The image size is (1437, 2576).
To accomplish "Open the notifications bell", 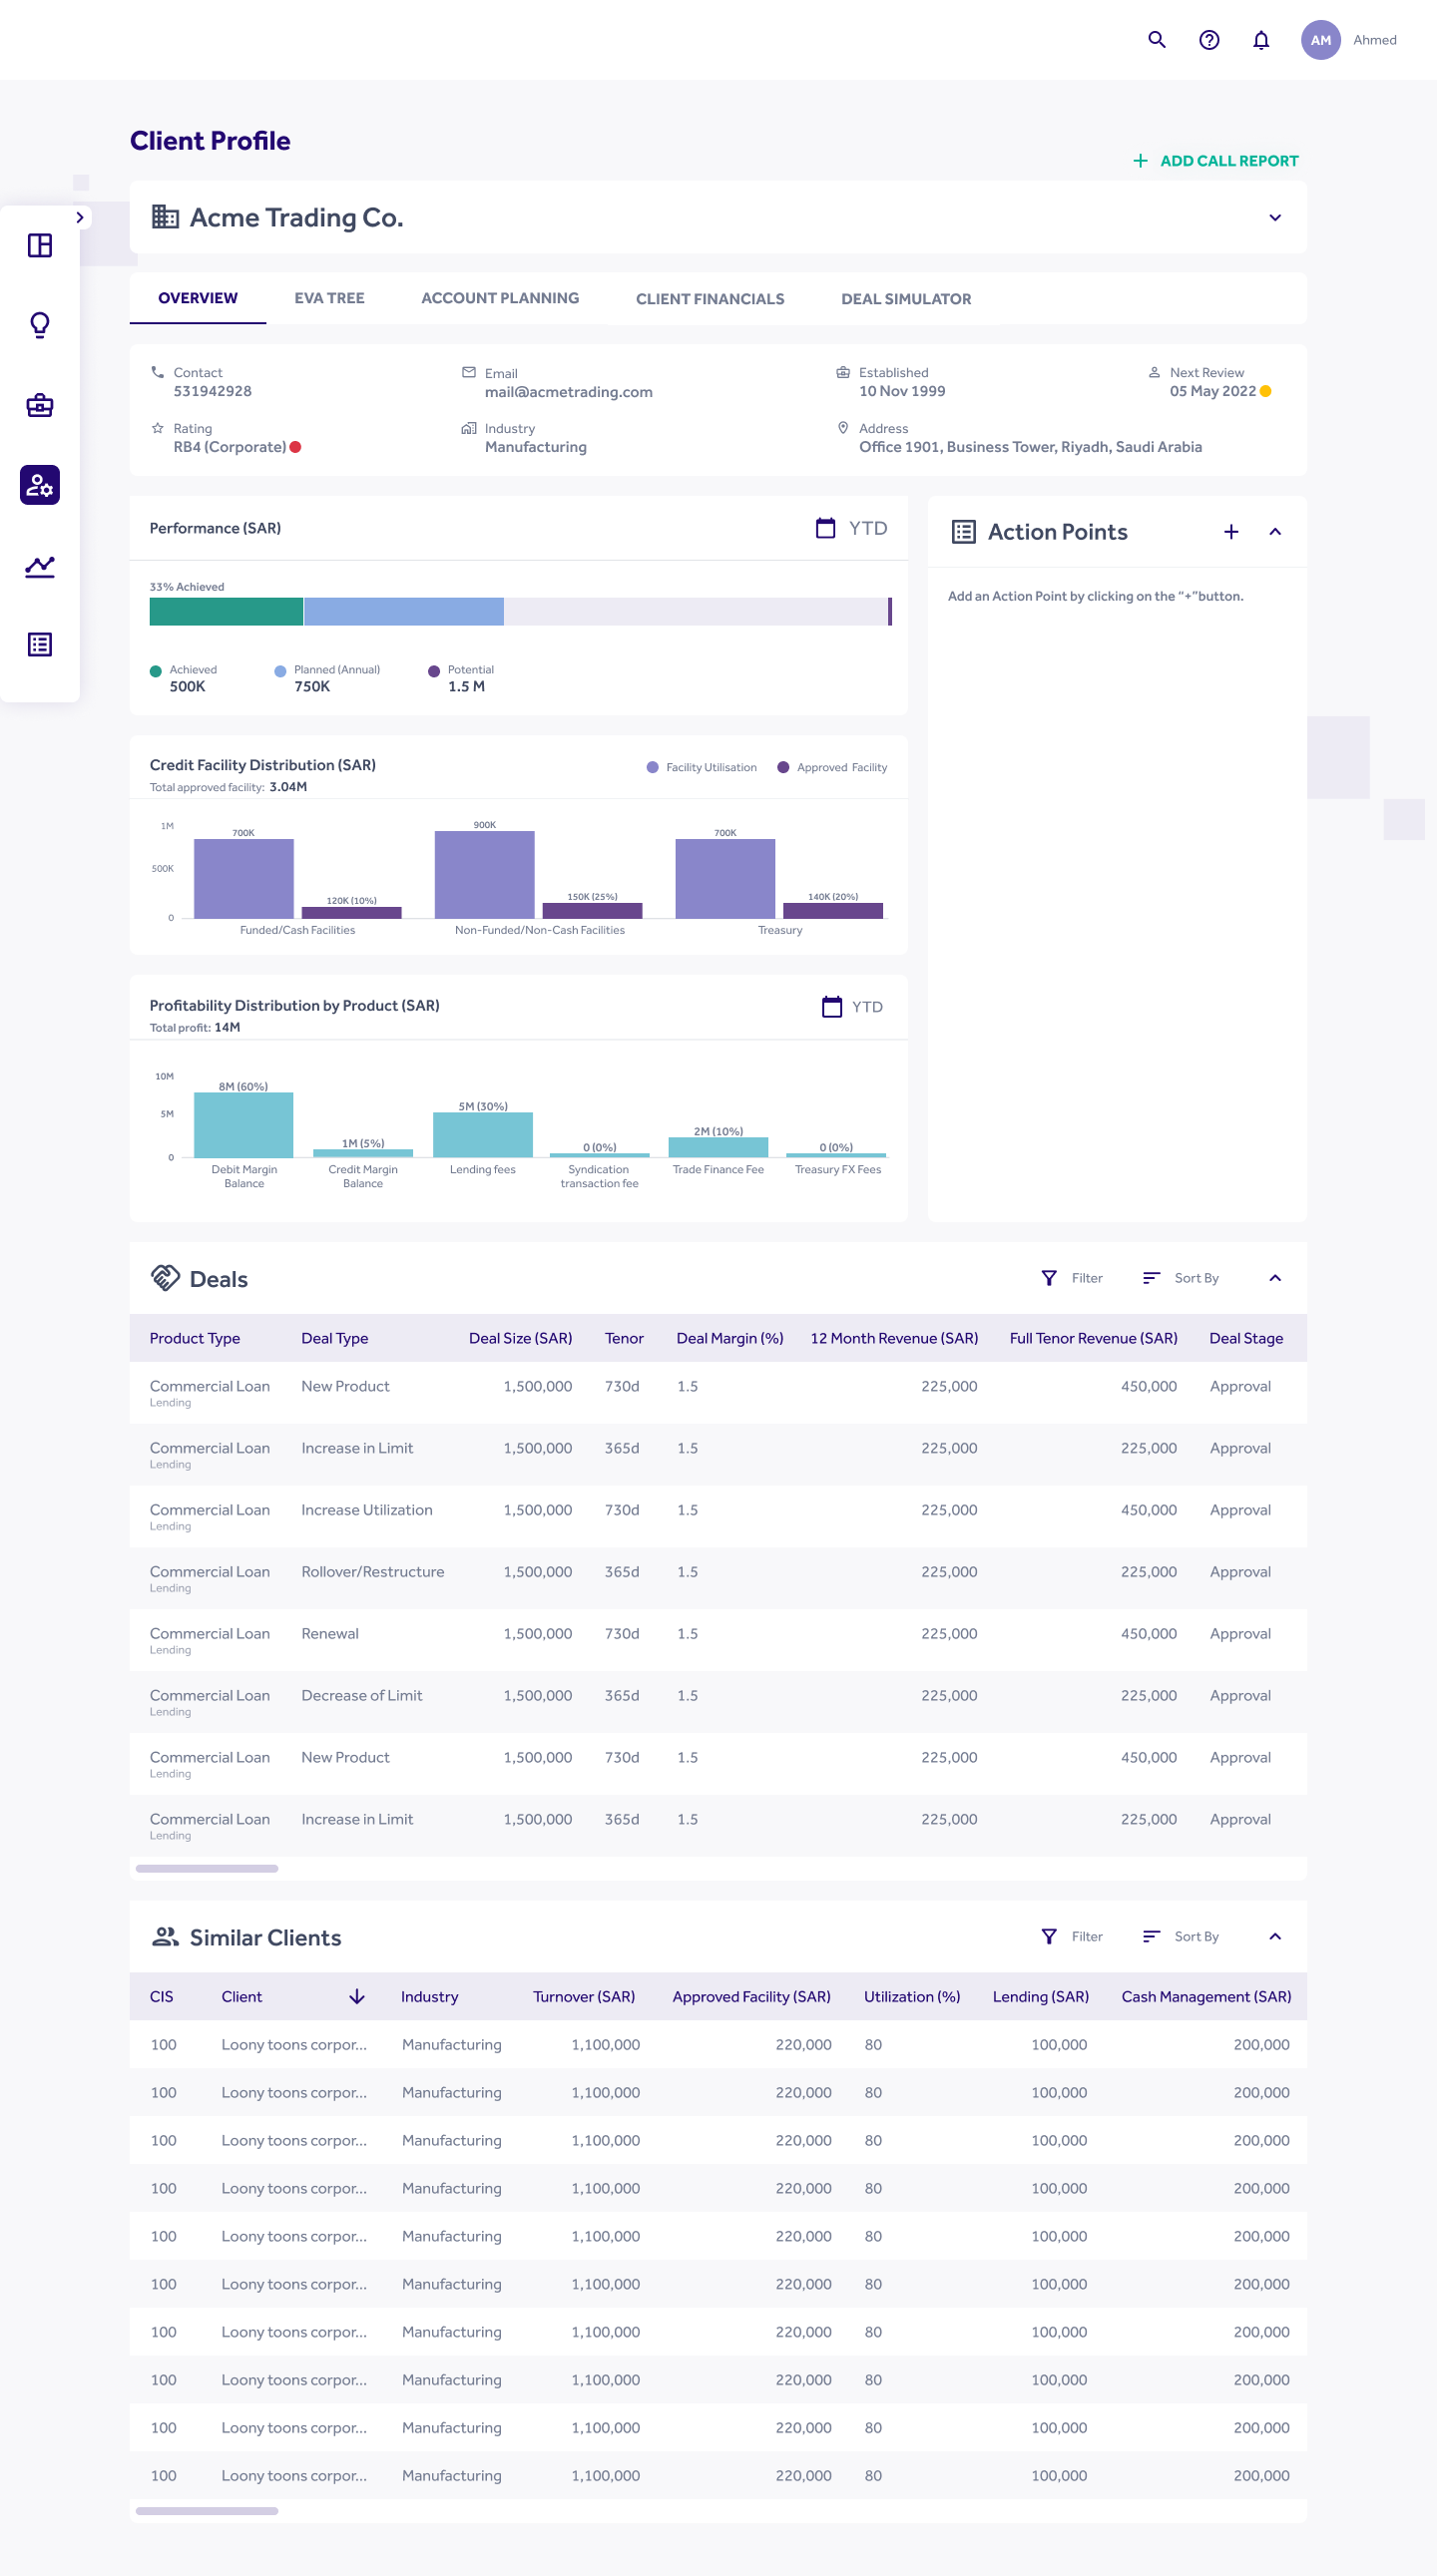I will coord(1260,40).
